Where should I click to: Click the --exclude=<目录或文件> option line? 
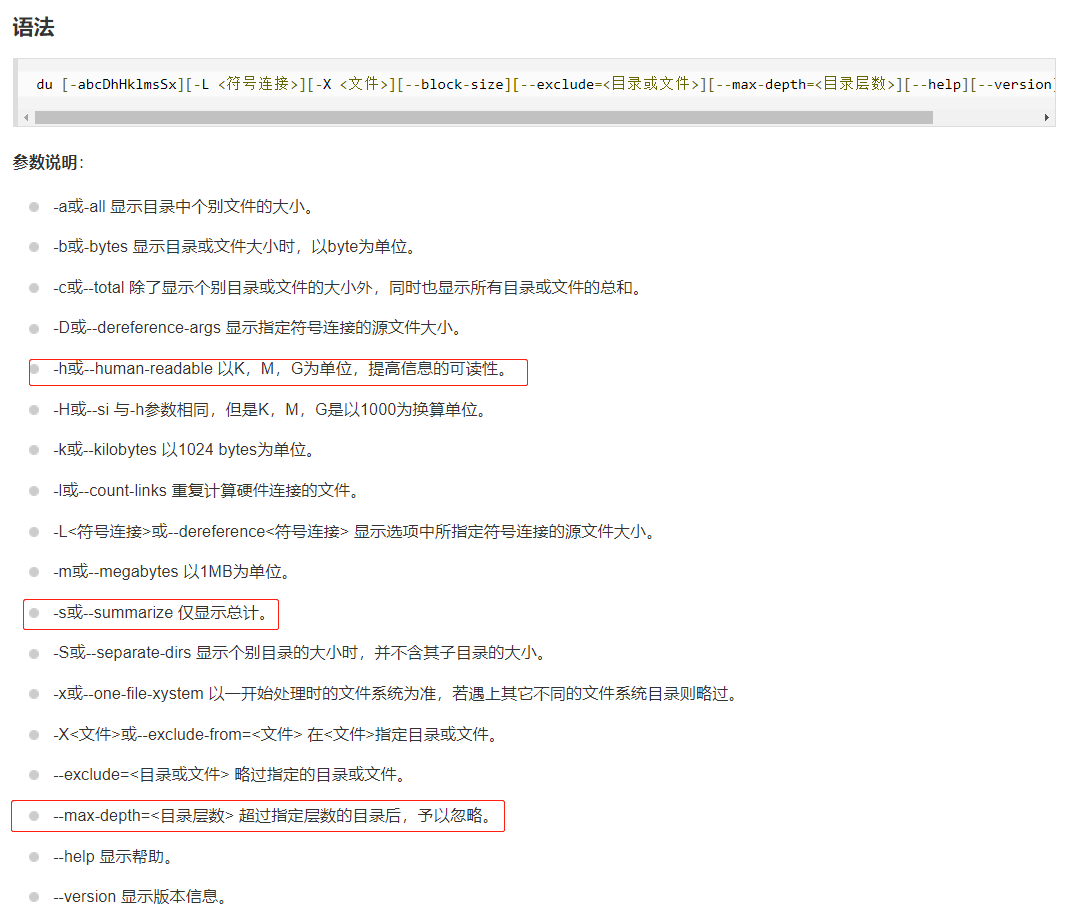(230, 775)
